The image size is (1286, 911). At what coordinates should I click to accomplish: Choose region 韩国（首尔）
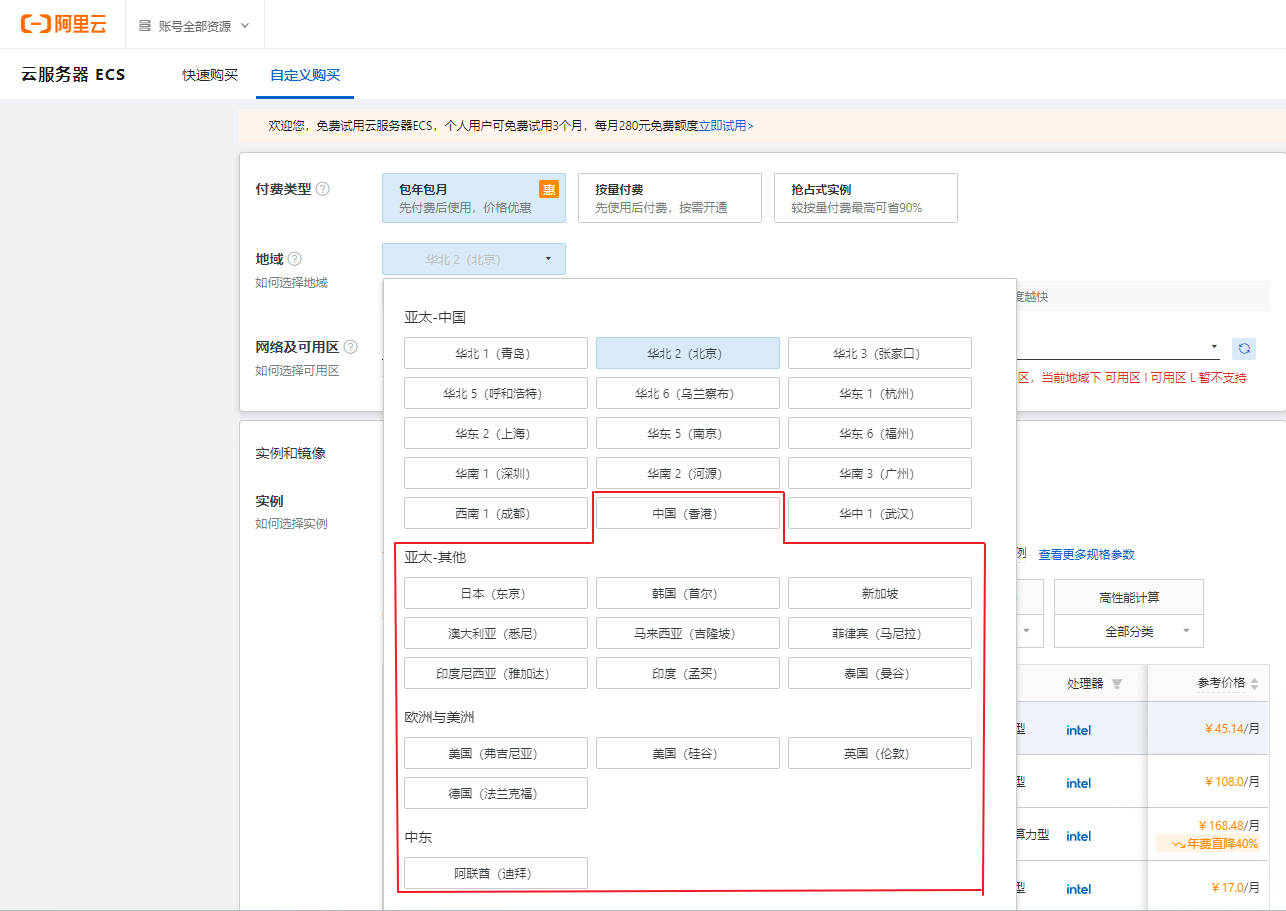click(688, 593)
